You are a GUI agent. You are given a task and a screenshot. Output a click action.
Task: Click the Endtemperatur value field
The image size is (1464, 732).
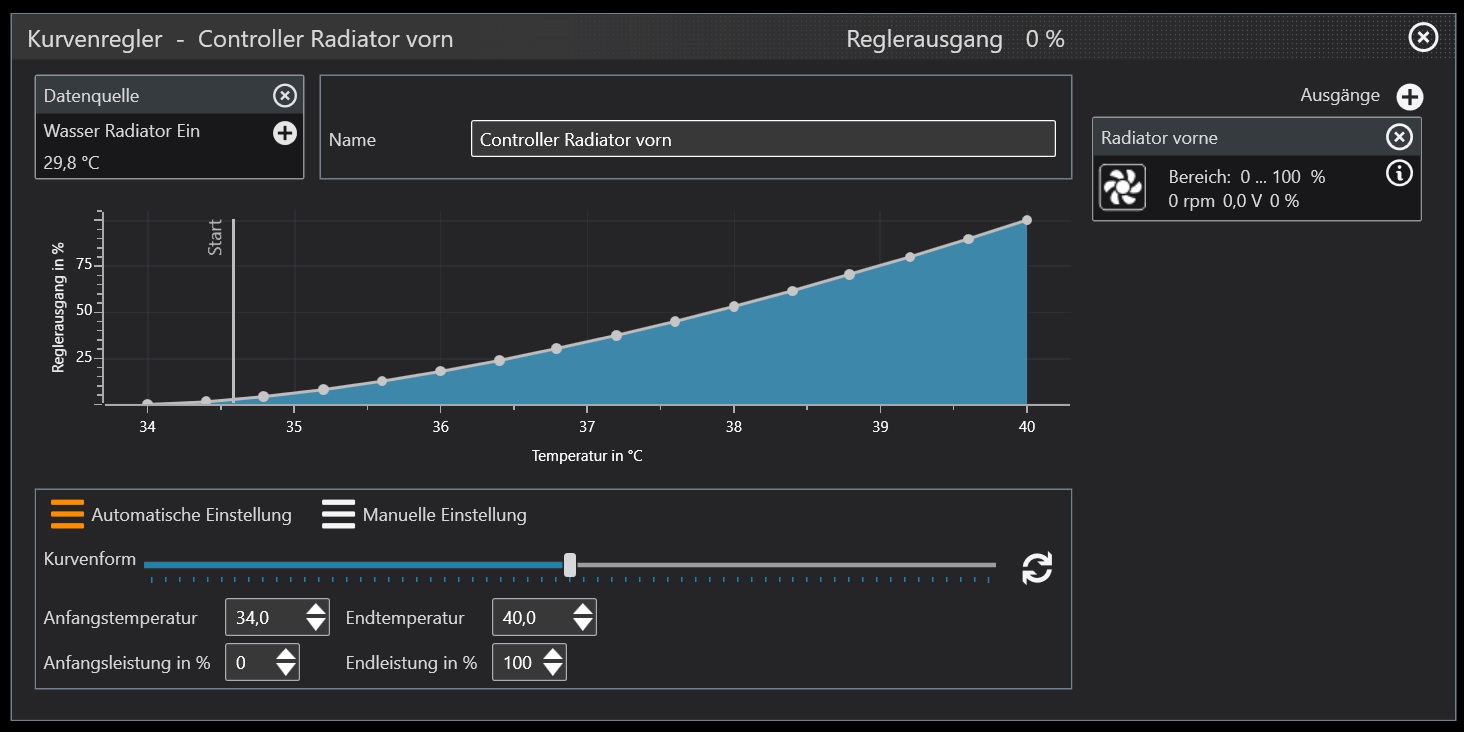tap(530, 618)
